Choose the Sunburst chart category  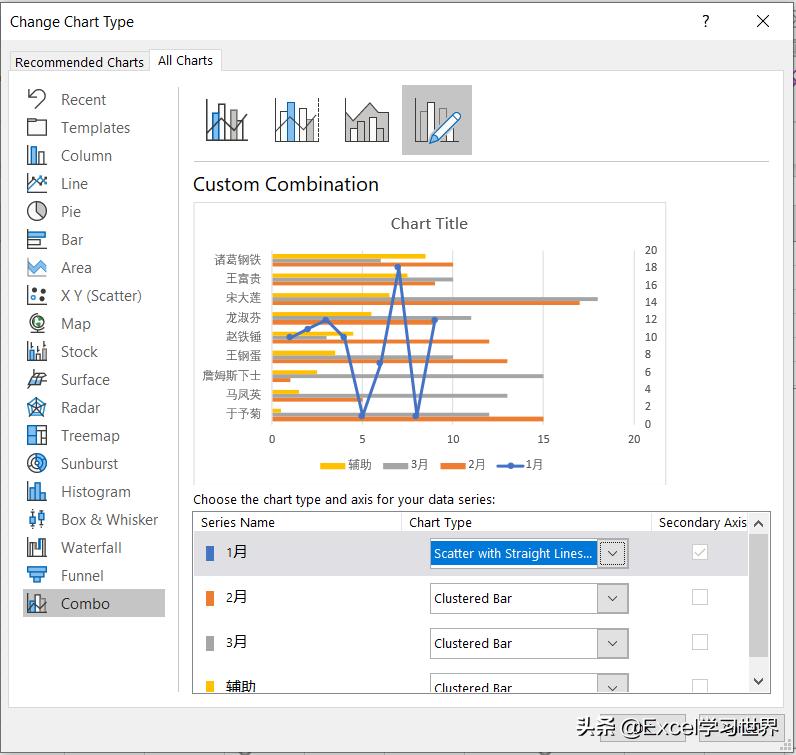pos(89,464)
